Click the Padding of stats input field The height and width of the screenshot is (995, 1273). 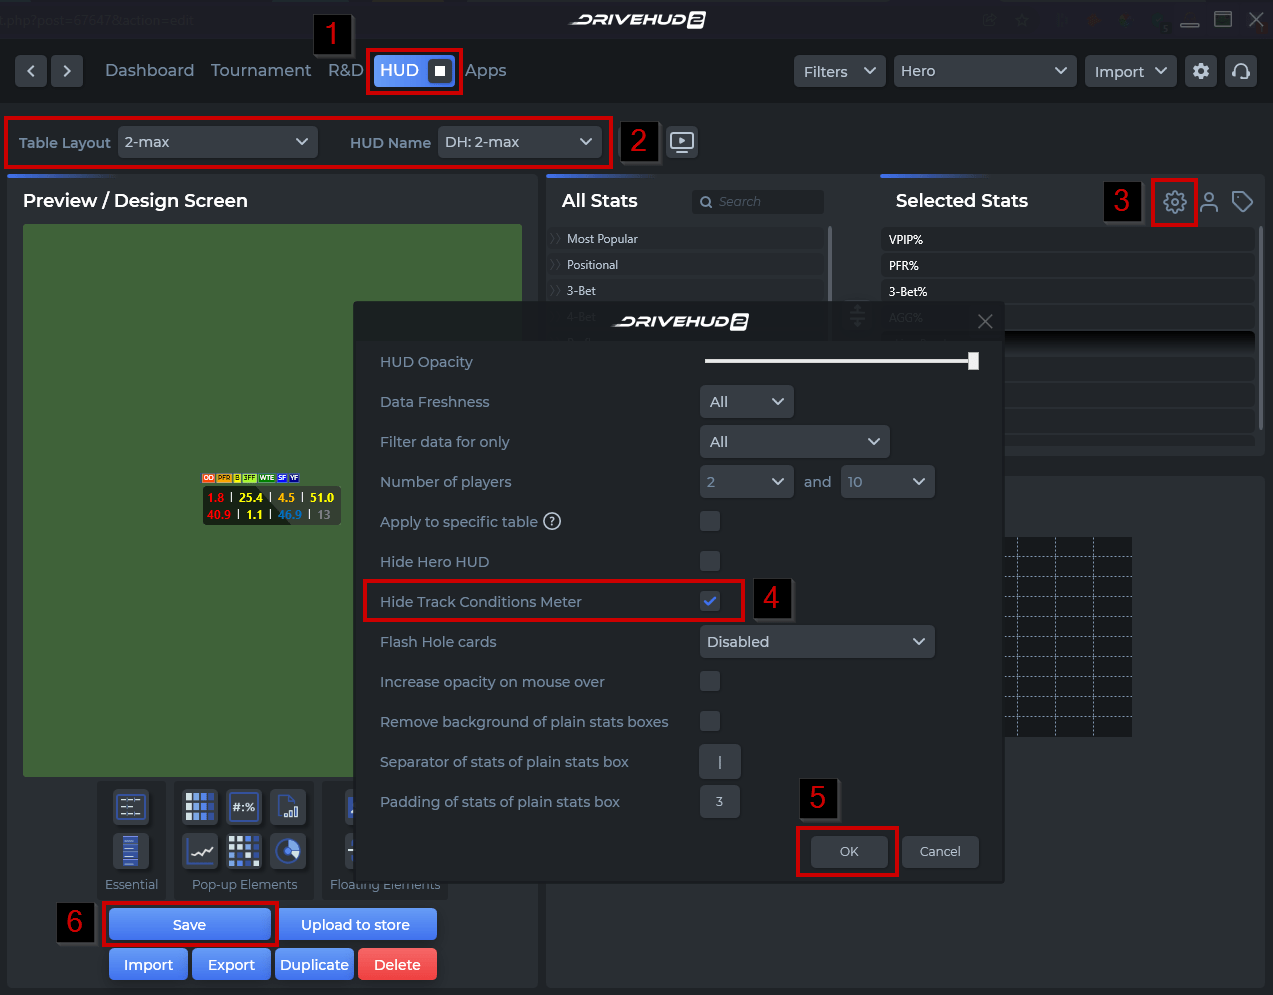click(720, 801)
